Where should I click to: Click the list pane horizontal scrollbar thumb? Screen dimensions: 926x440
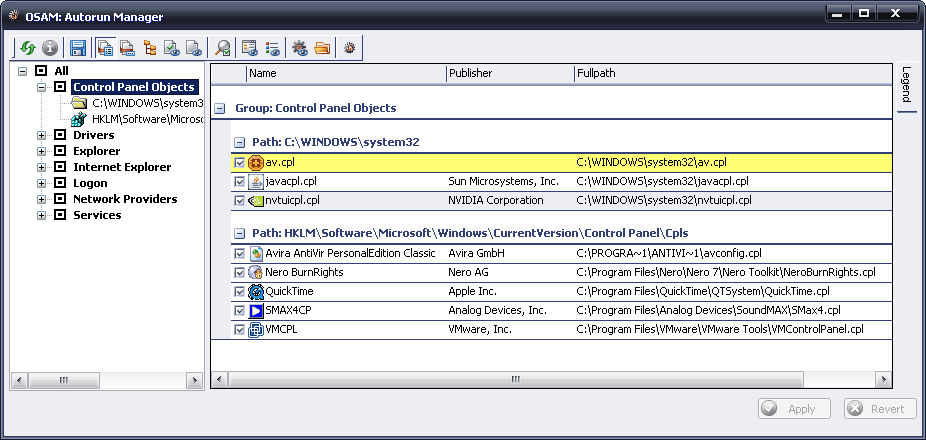click(x=516, y=379)
